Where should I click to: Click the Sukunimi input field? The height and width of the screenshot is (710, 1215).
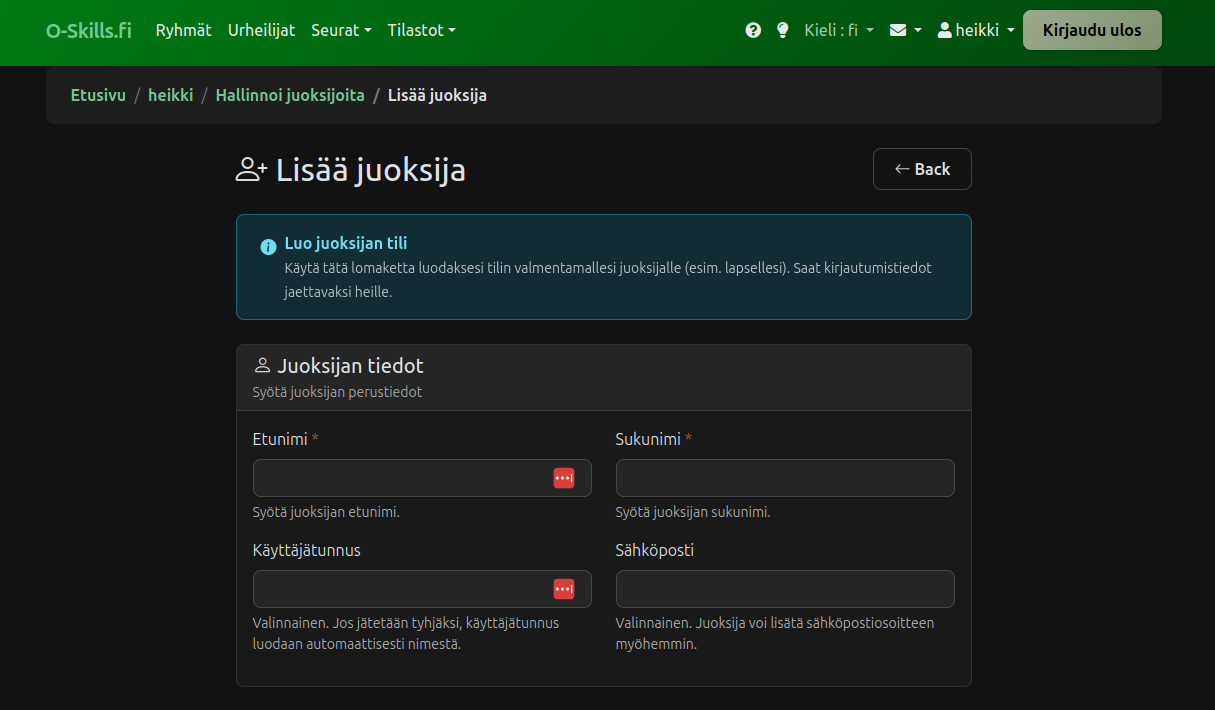tap(785, 478)
